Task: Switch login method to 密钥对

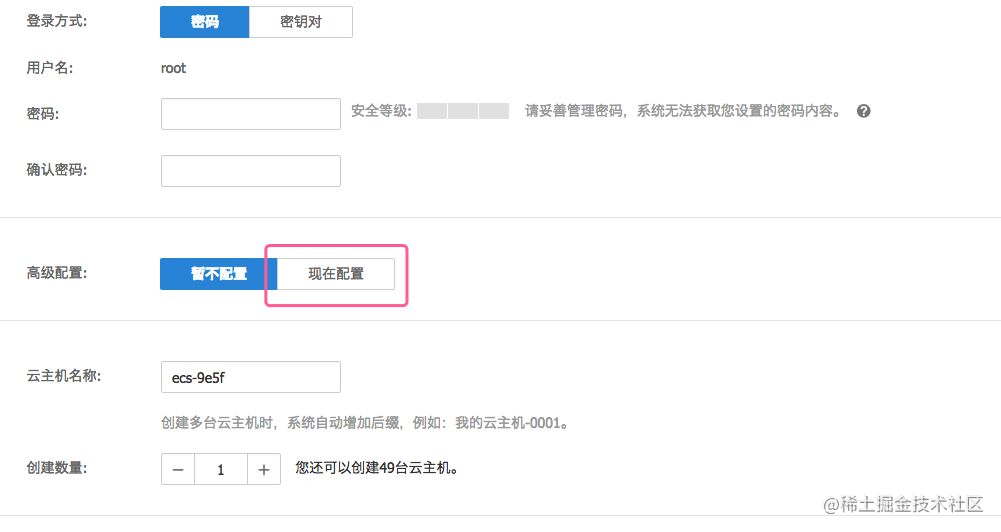Action: tap(301, 22)
